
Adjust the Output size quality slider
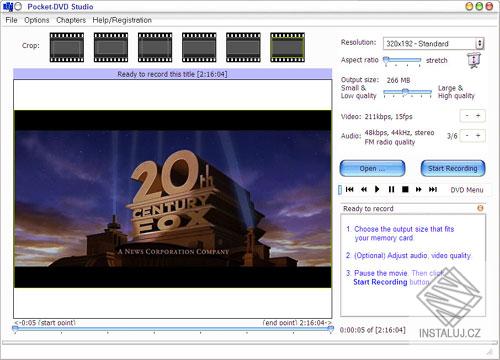[x=407, y=92]
